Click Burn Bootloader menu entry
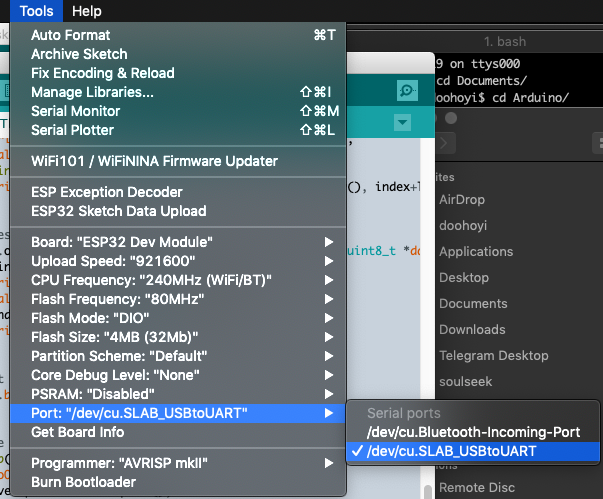 click(83, 482)
